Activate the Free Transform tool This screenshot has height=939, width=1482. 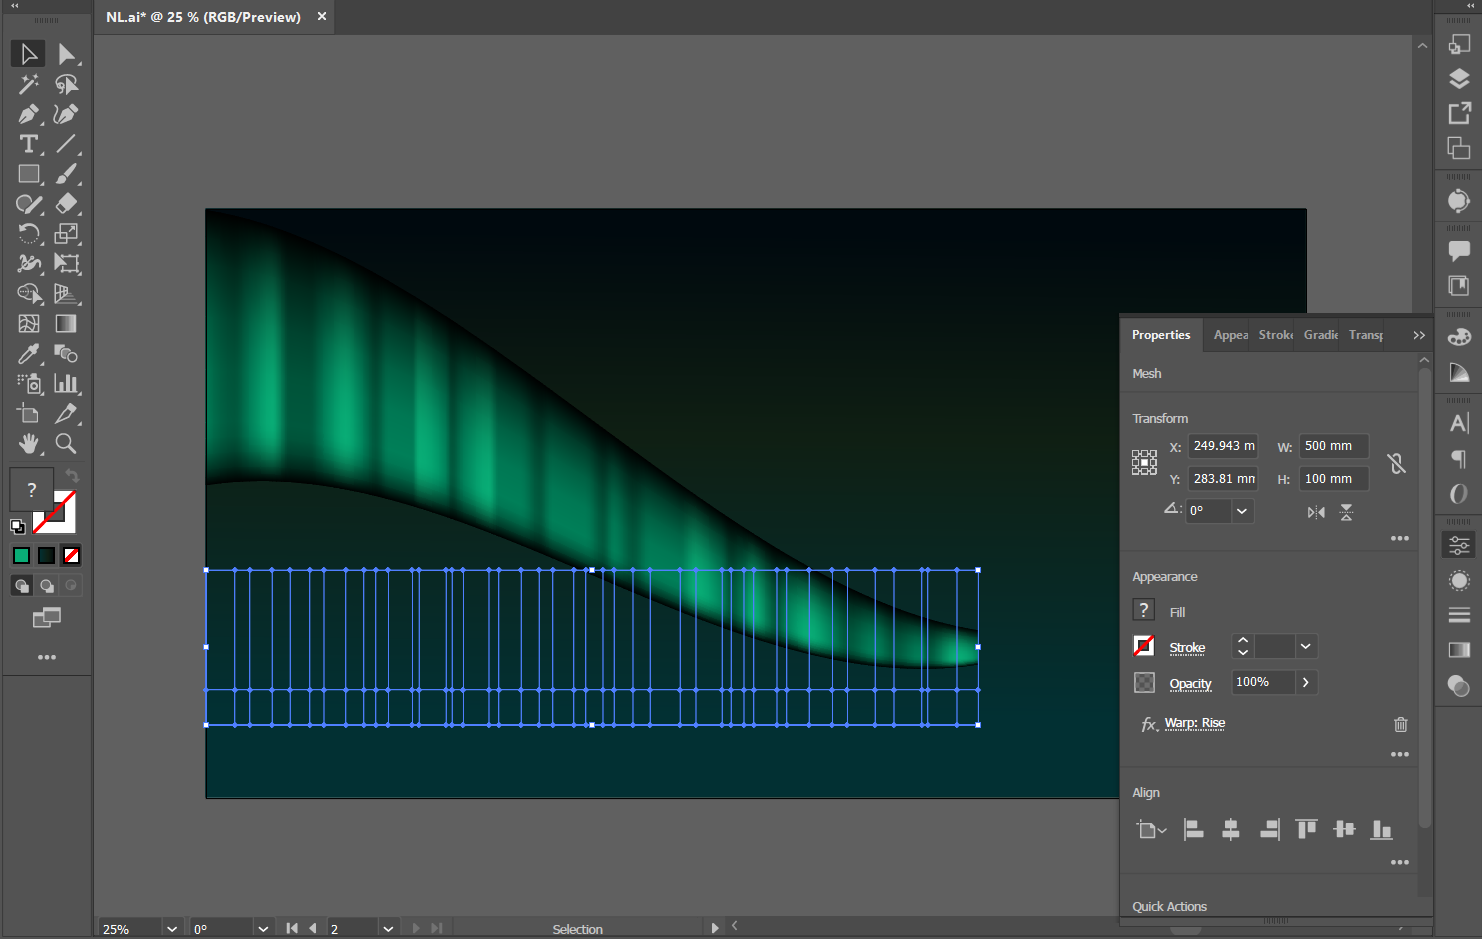pyautogui.click(x=66, y=264)
